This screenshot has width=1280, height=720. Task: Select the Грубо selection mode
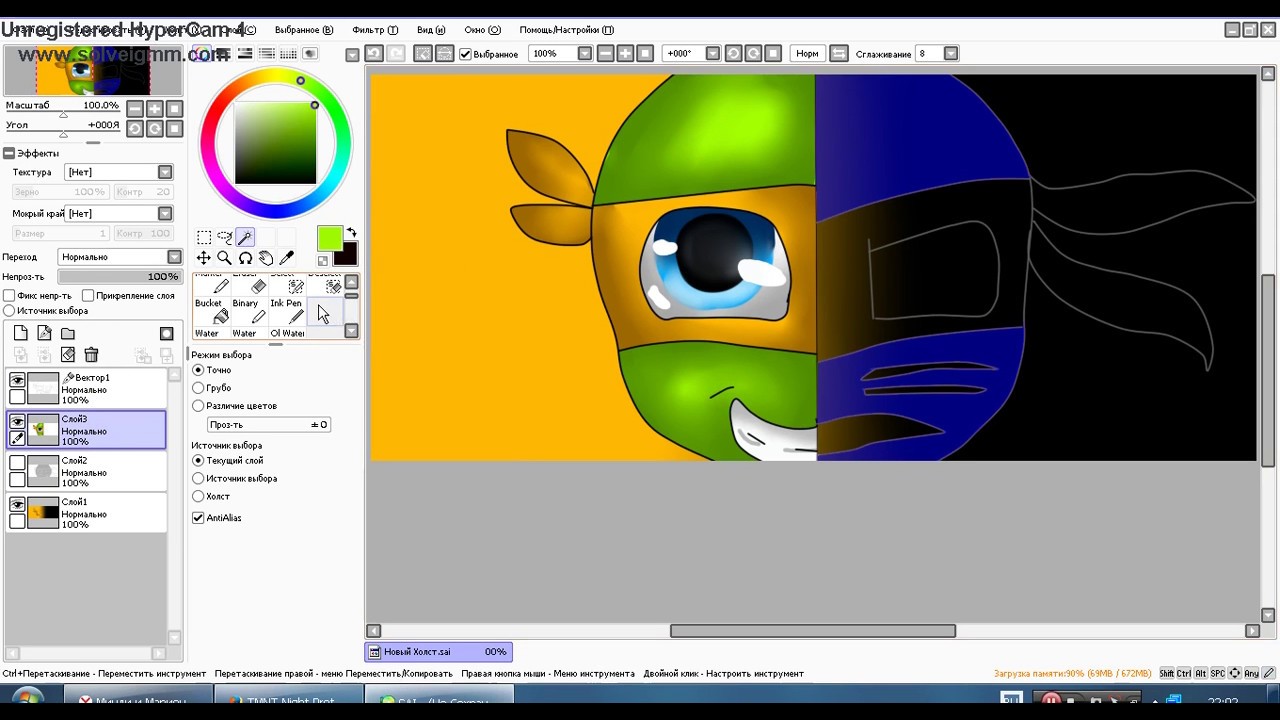pos(198,388)
